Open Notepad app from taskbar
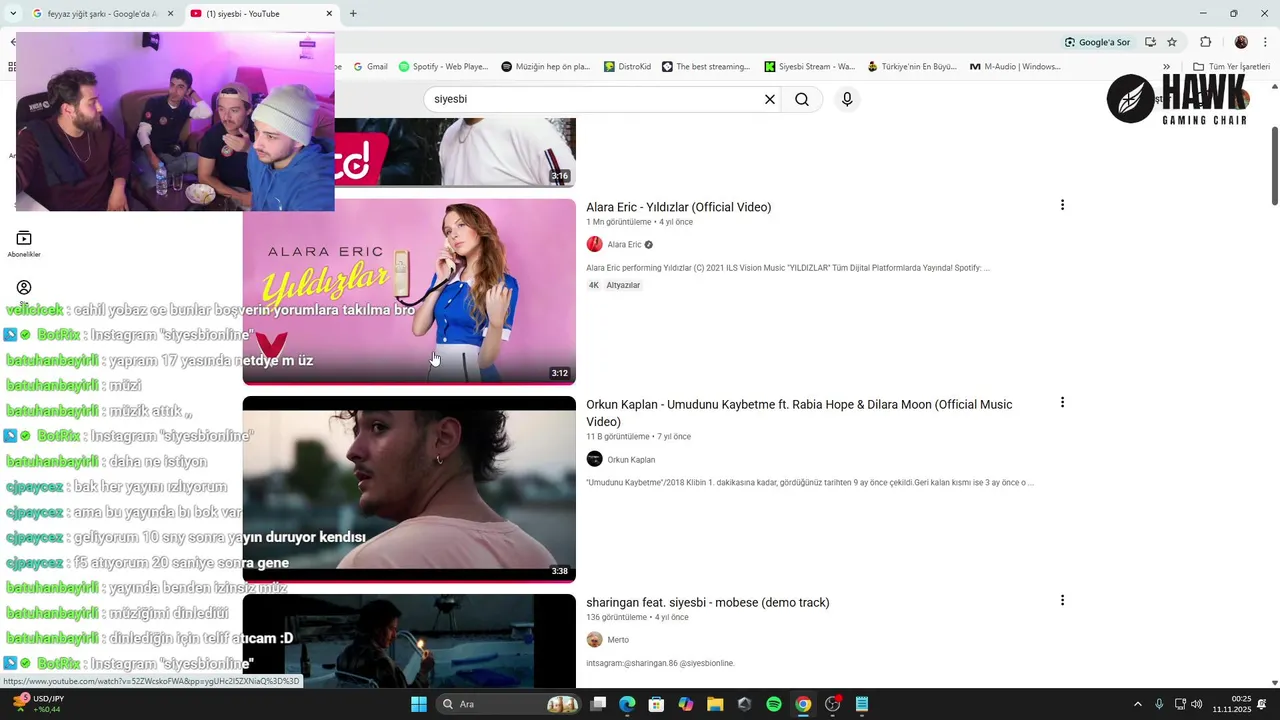The height and width of the screenshot is (720, 1280). point(862,704)
